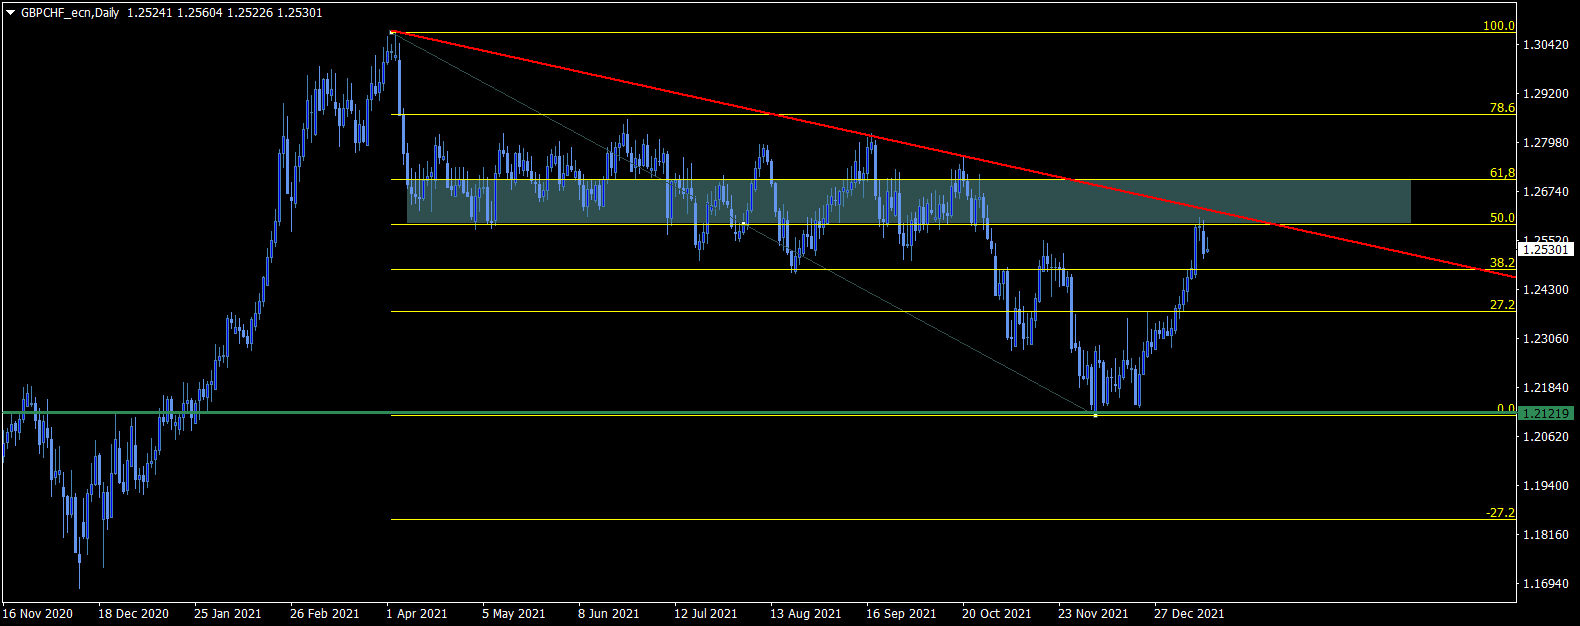Click the current price tag 1.25301
Screen dimensions: 1580x626
point(1546,249)
